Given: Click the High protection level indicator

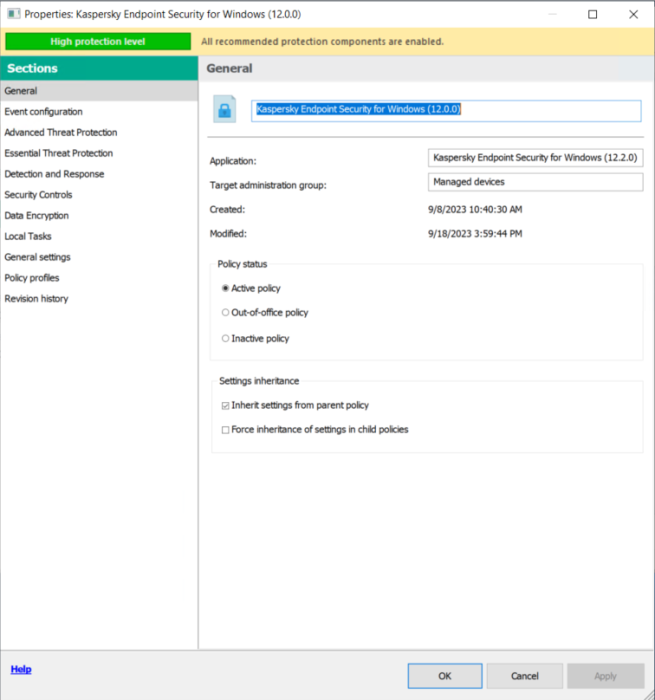Looking at the screenshot, I should tap(98, 42).
